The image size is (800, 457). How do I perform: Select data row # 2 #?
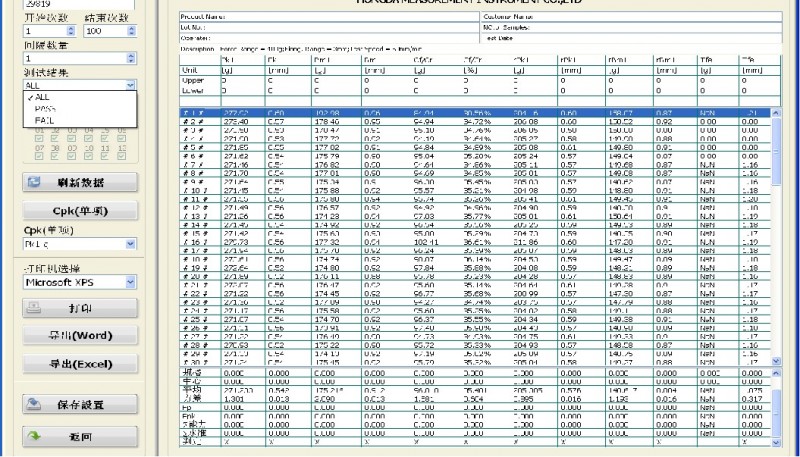pos(476,121)
